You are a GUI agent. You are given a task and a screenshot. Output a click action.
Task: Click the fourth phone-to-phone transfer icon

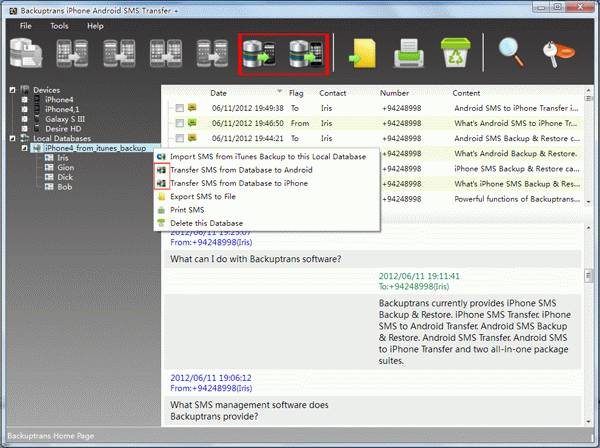pyautogui.click(x=212, y=54)
